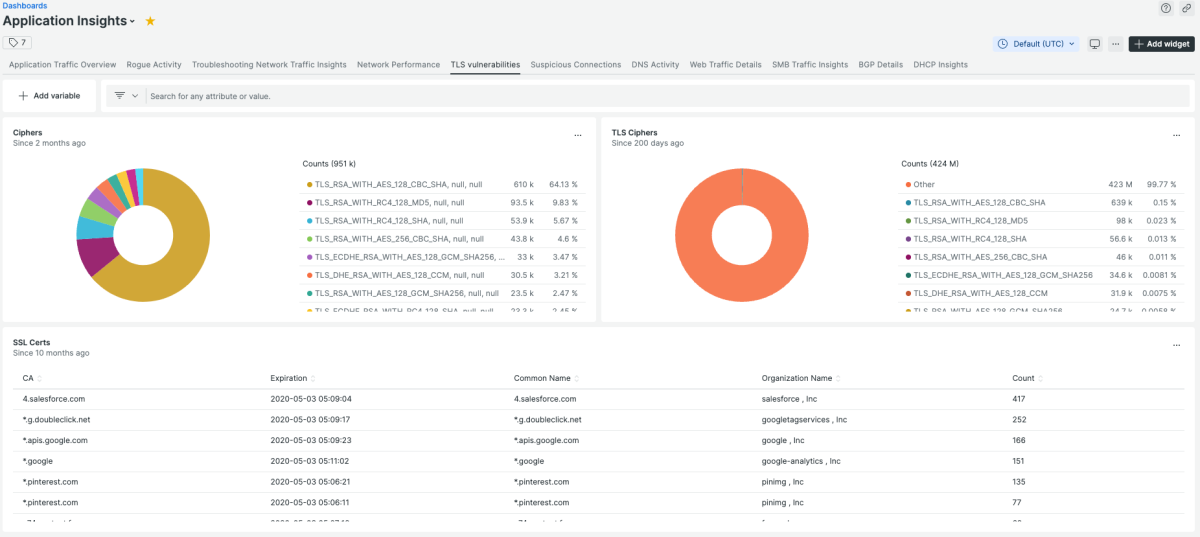Viewport: 1200px width, 537px height.
Task: Click the Add variable button
Action: (49, 96)
